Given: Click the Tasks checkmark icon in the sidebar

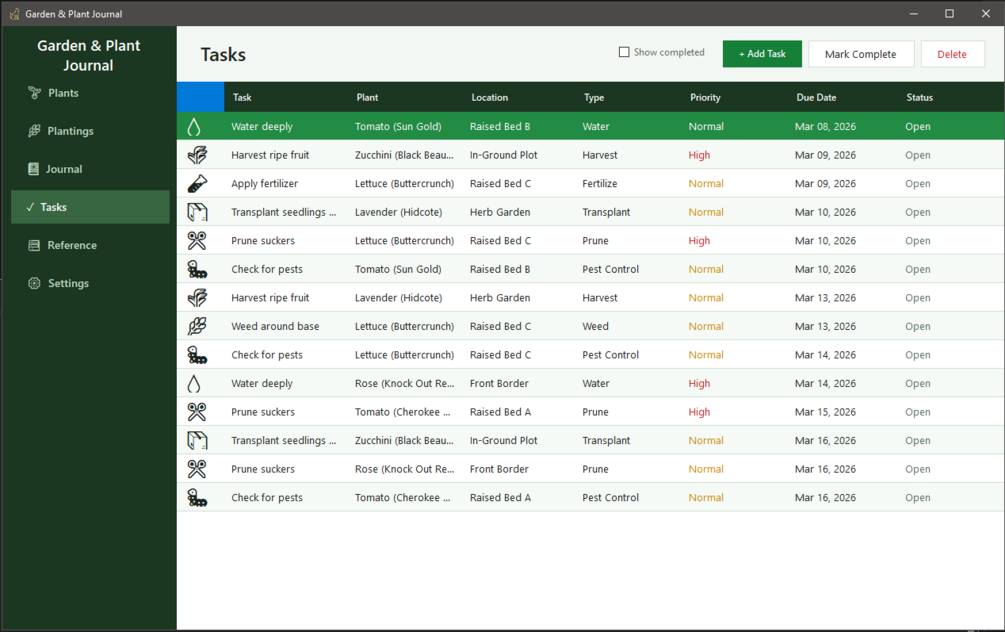Looking at the screenshot, I should tap(30, 207).
